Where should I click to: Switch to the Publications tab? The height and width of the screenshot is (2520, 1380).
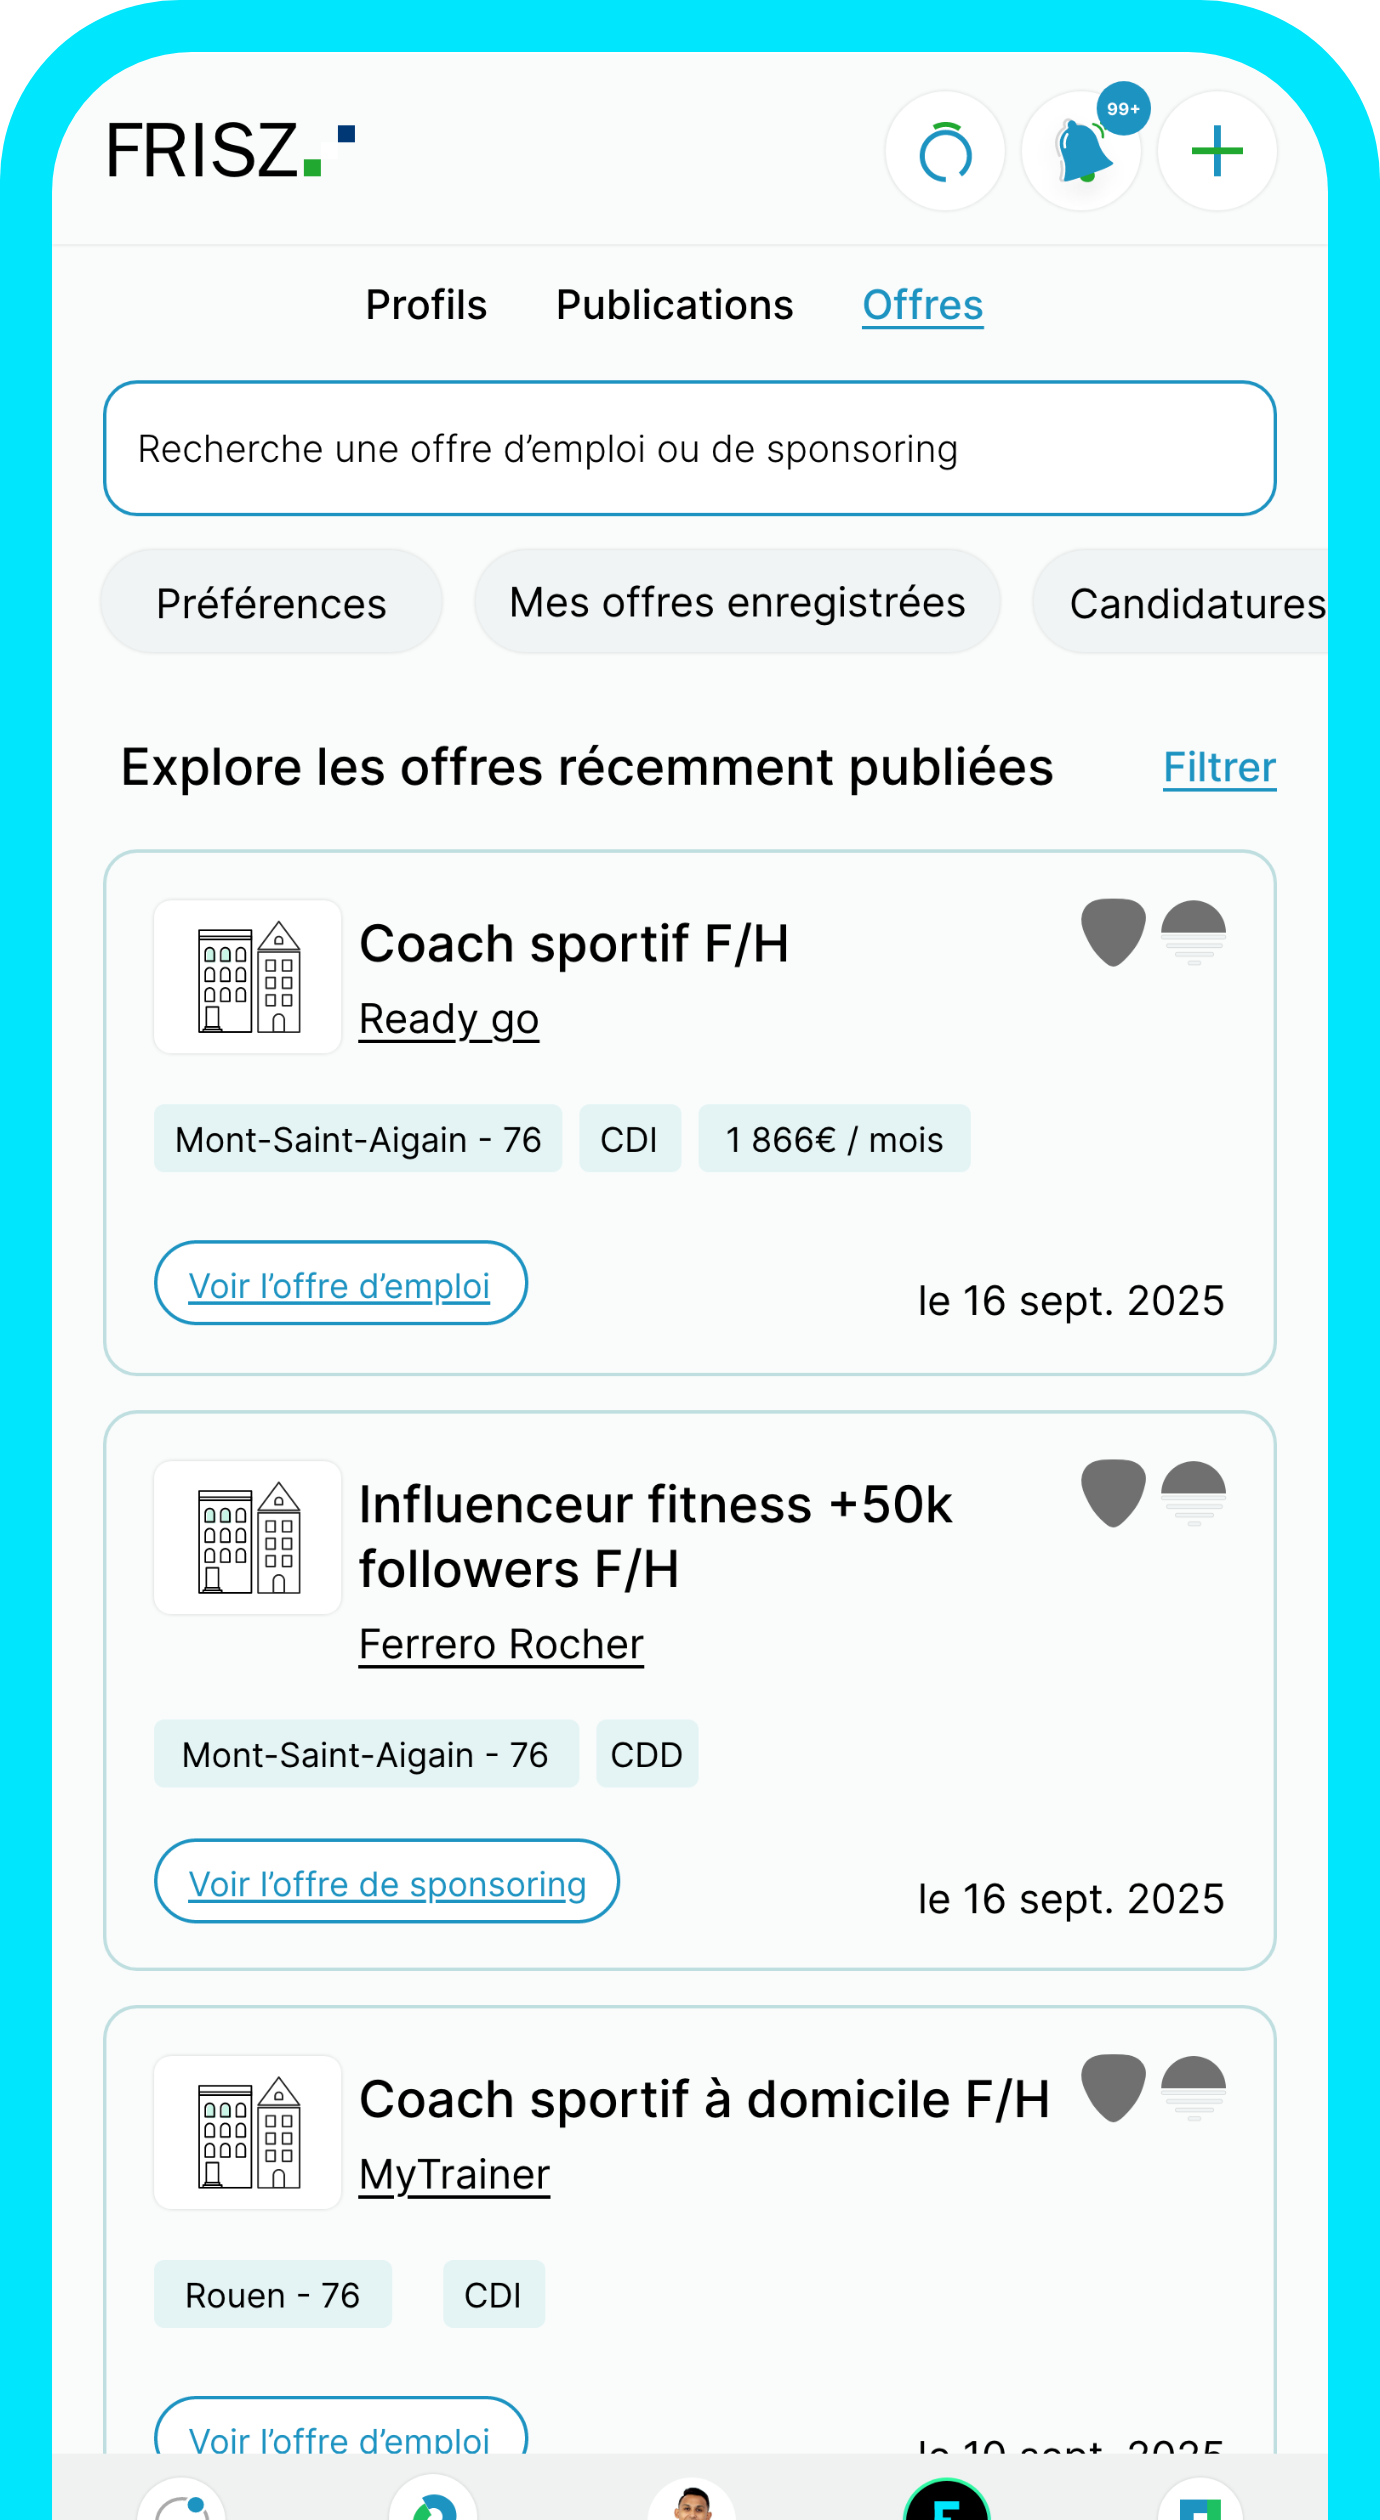coord(674,305)
